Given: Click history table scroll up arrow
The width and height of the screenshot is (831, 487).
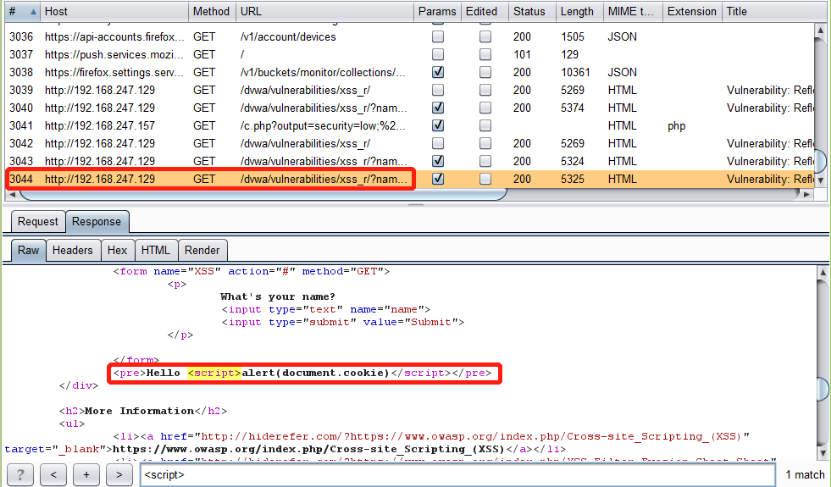Looking at the screenshot, I should tap(820, 30).
